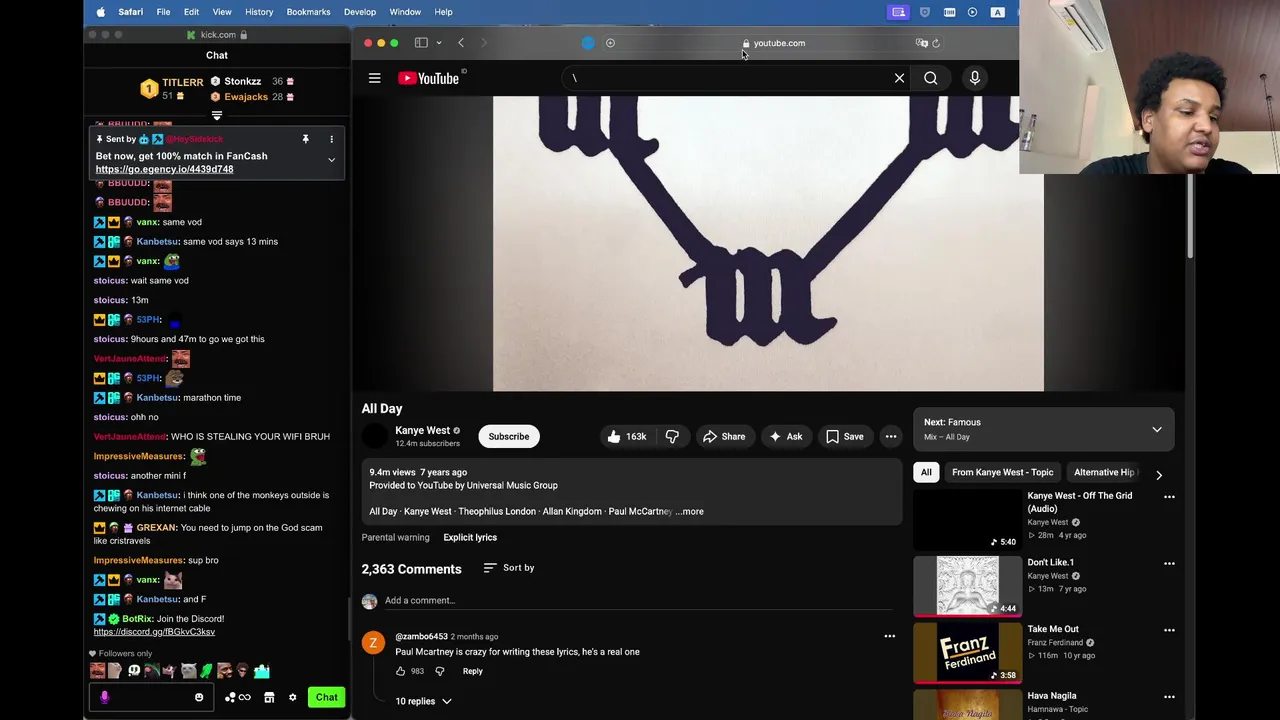Open go.egency.io link in pinned message
The image size is (1280, 720).
coord(164,169)
